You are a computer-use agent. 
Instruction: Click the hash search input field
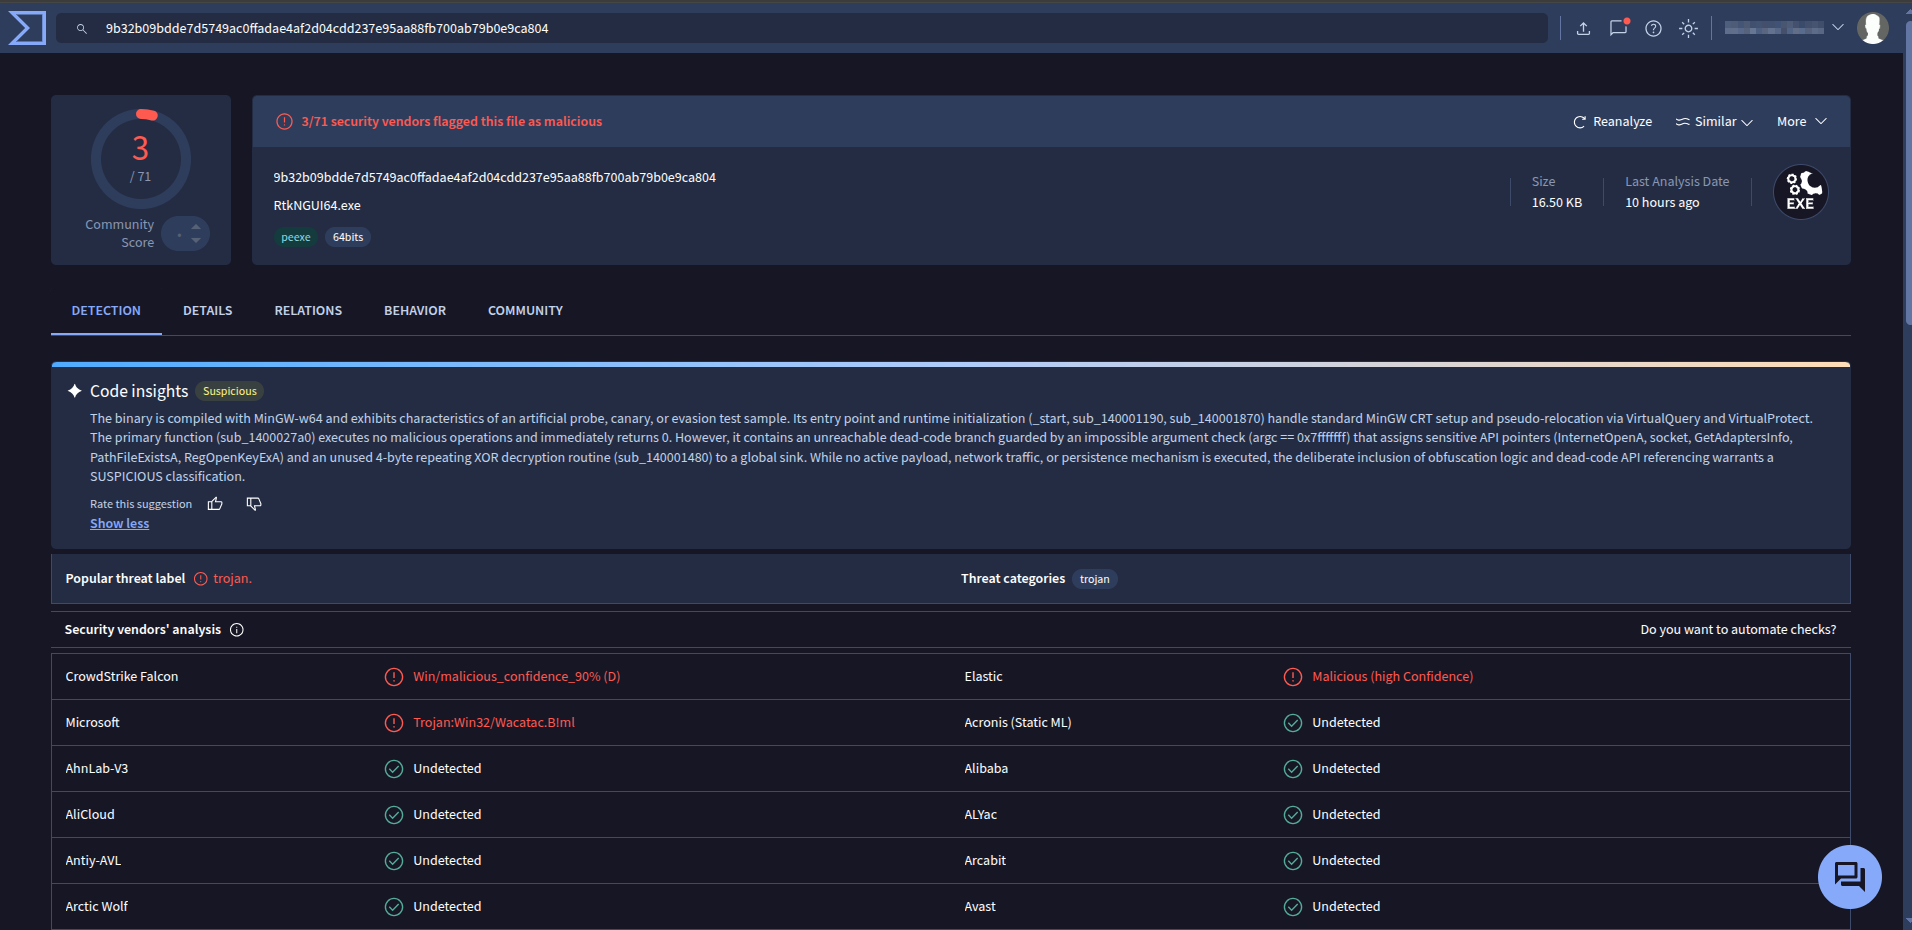click(800, 28)
